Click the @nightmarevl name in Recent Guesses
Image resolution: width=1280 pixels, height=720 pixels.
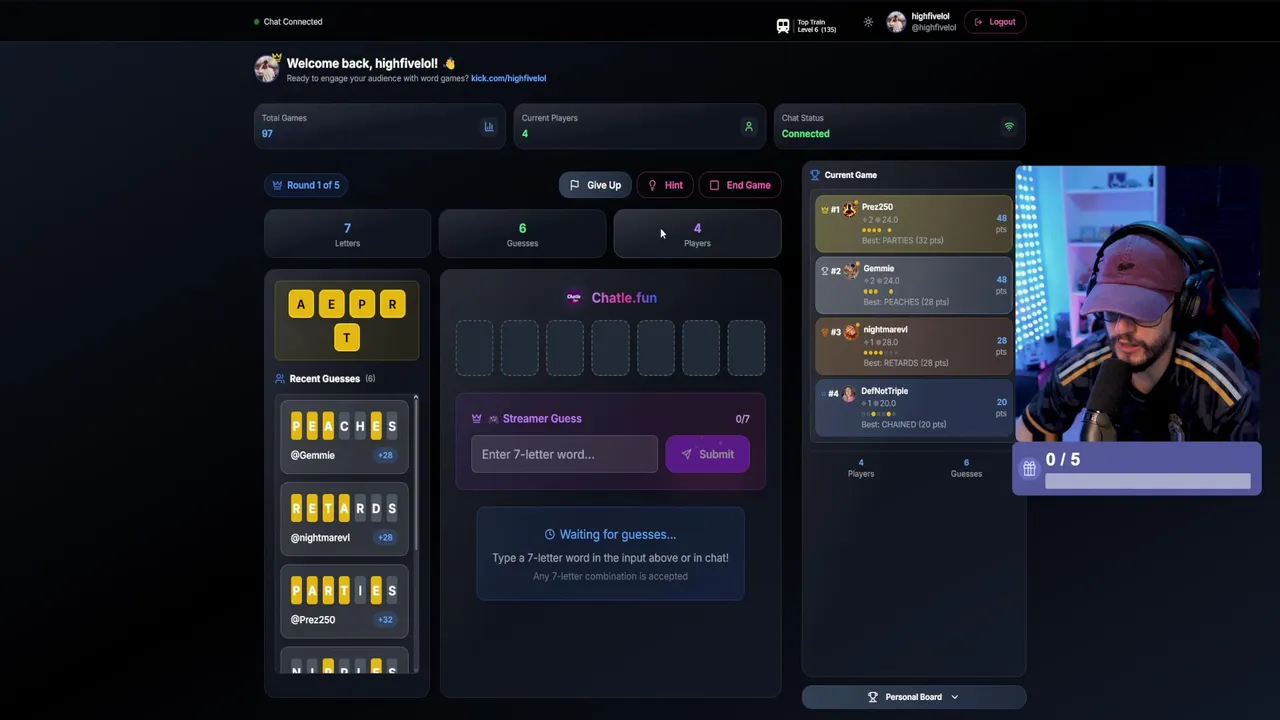[320, 538]
